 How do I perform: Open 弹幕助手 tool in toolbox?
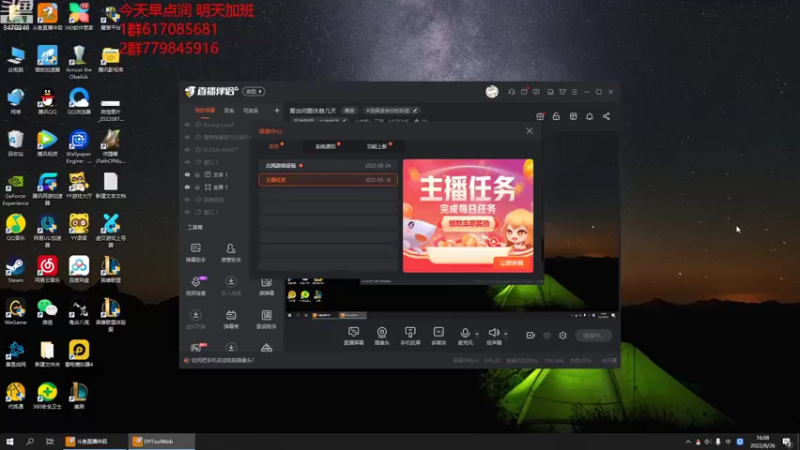195,253
